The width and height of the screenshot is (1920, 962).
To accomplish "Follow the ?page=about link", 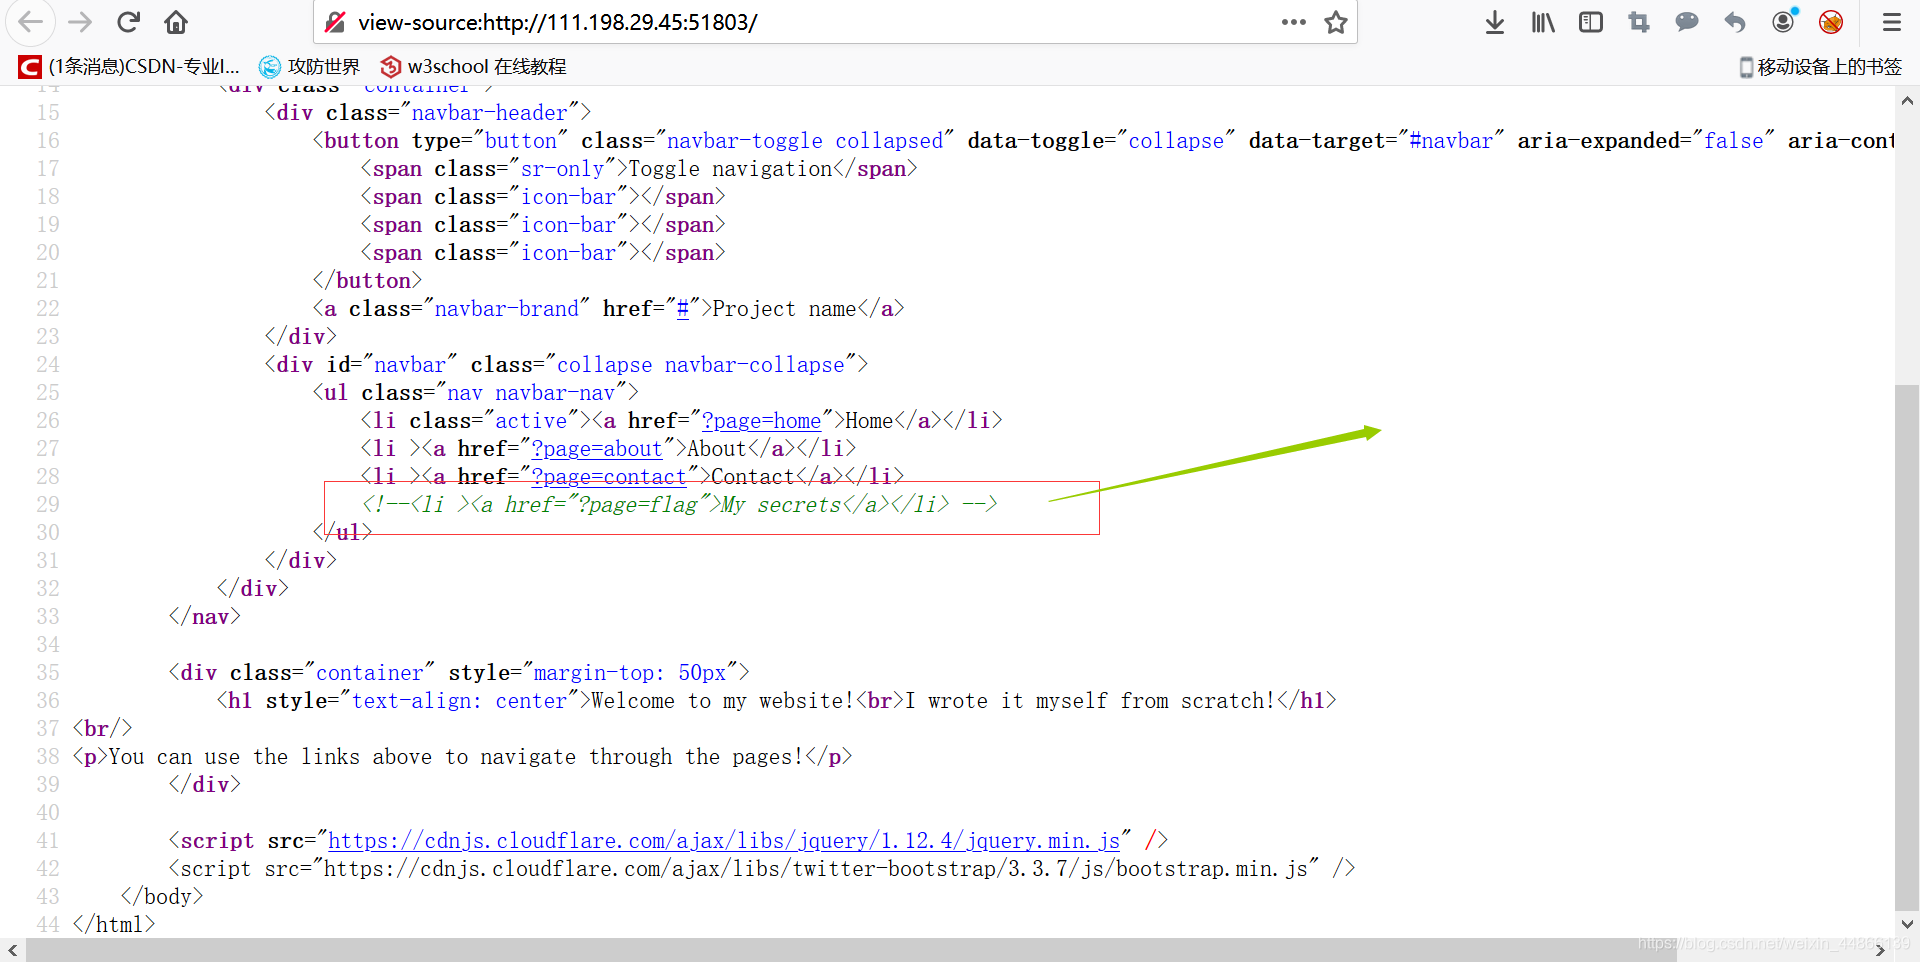I will click(x=597, y=449).
